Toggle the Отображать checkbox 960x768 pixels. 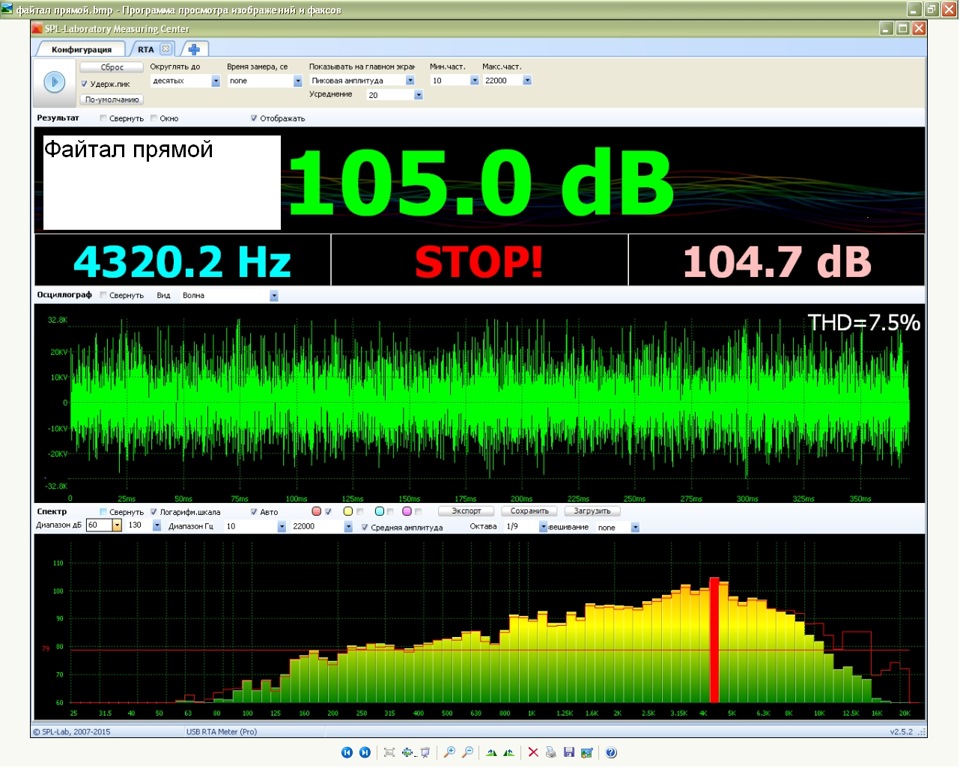click(253, 118)
